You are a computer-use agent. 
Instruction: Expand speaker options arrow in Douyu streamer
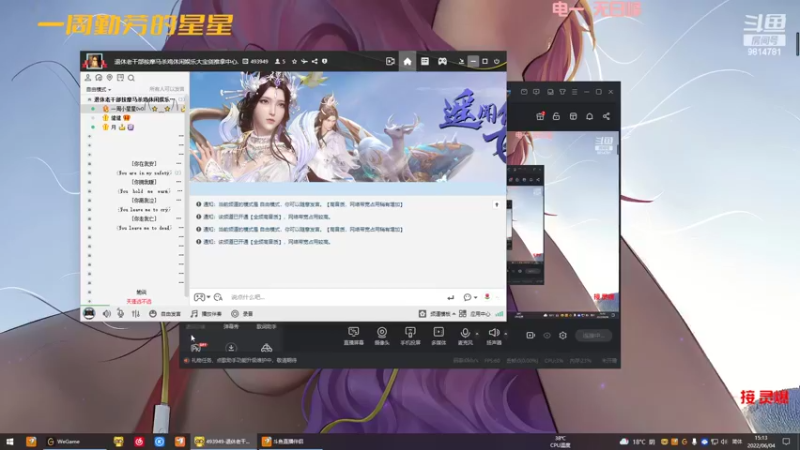pos(506,334)
